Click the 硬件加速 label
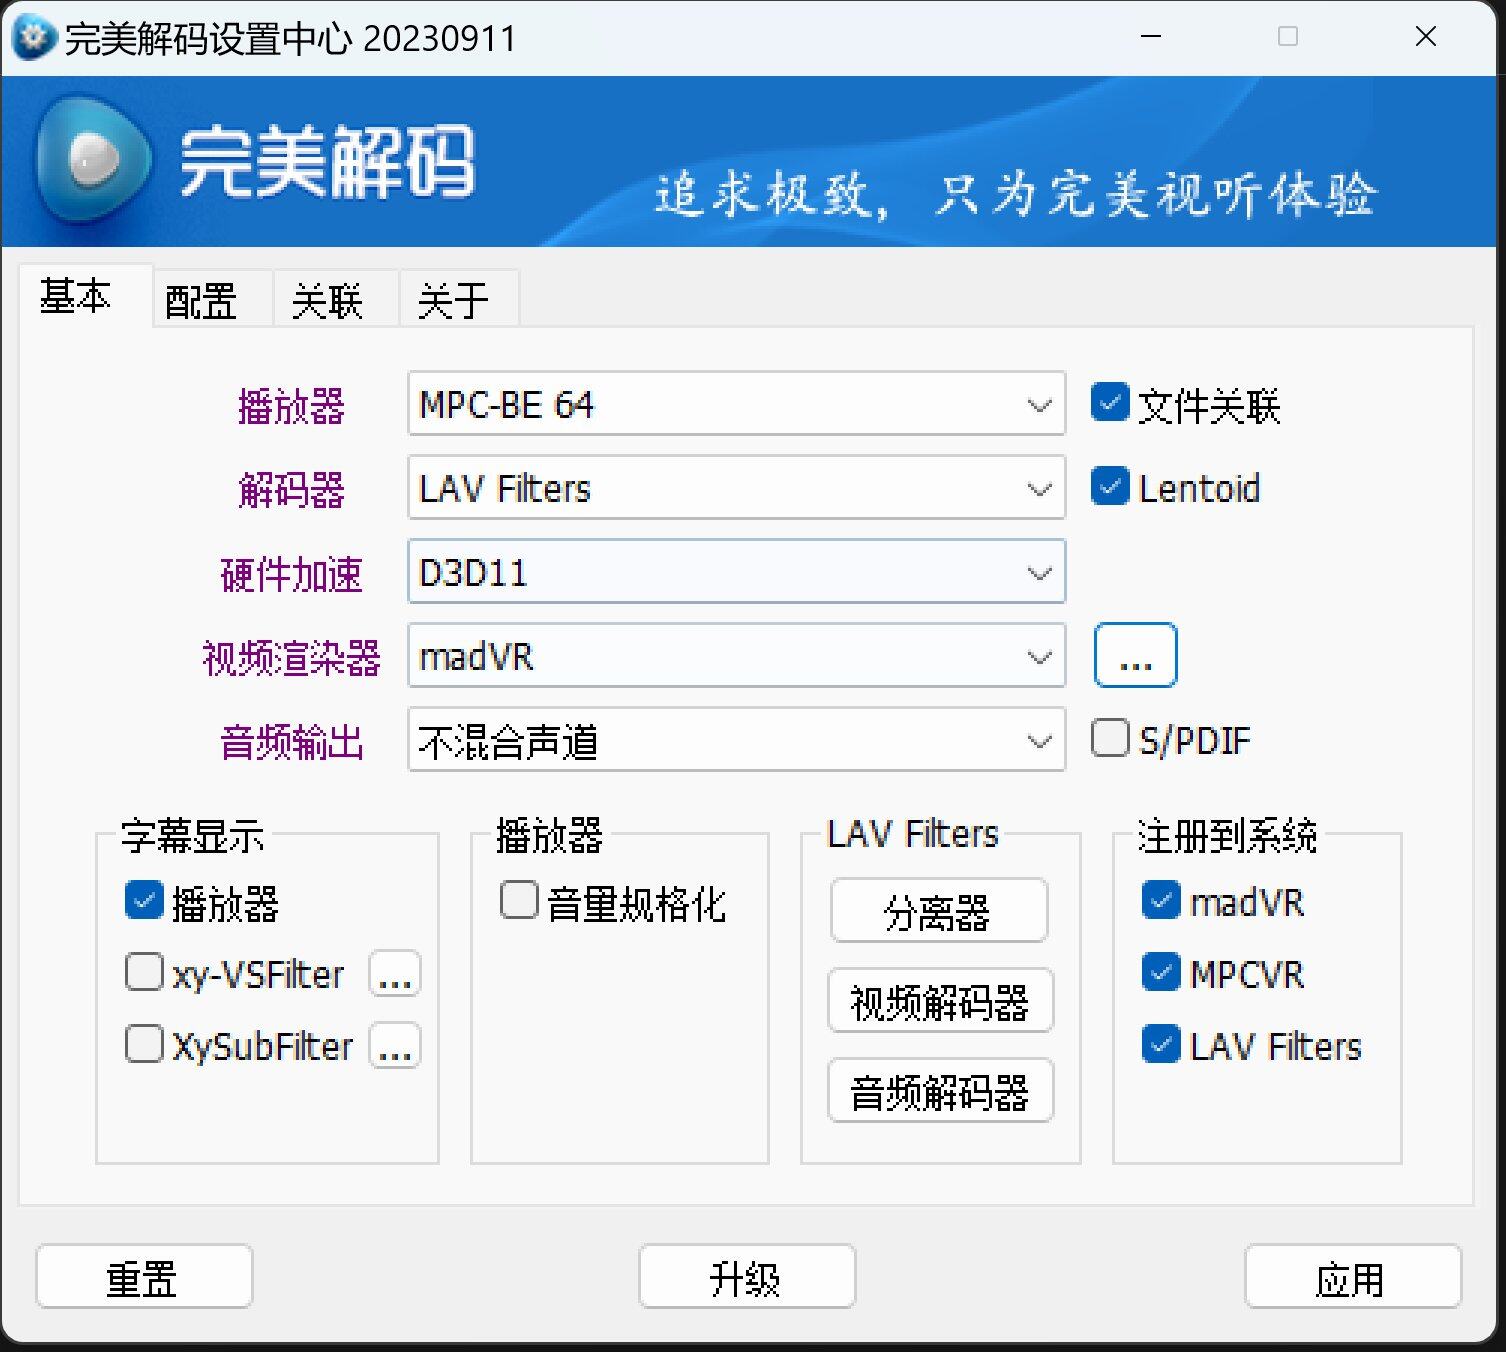 (x=291, y=574)
